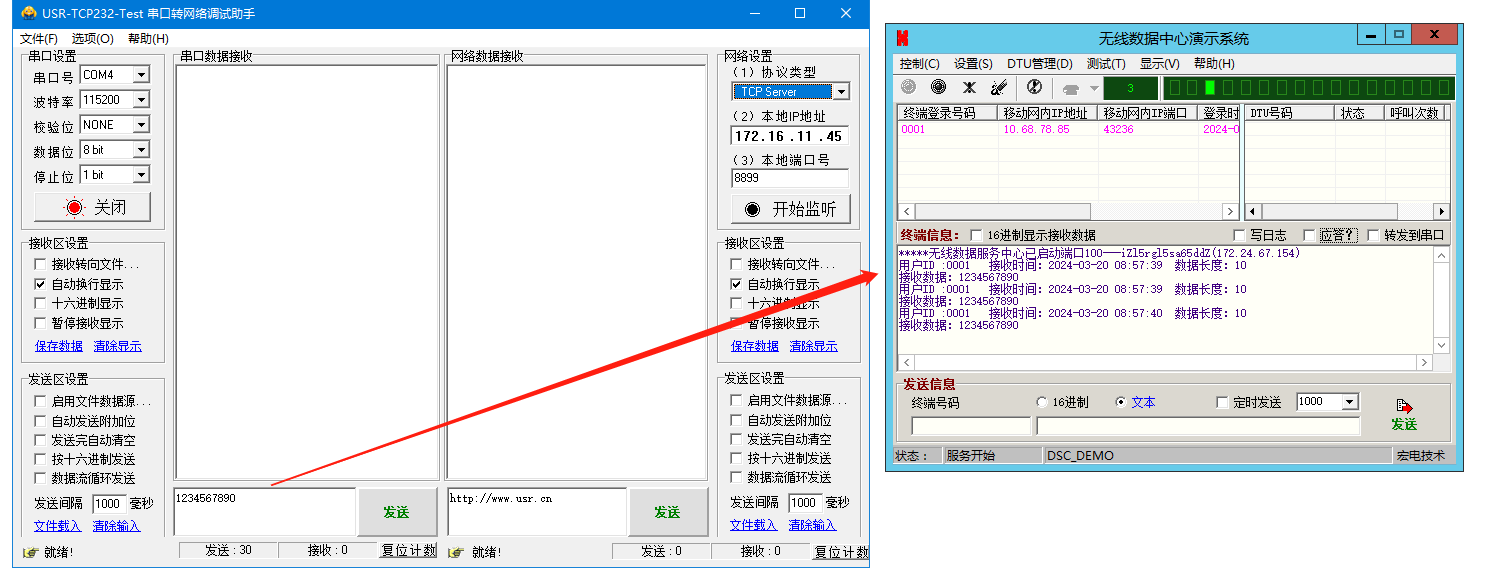Screen dimensions: 1495x581
Task: Click the circular help icon in DSC toolbar
Action: [1035, 88]
